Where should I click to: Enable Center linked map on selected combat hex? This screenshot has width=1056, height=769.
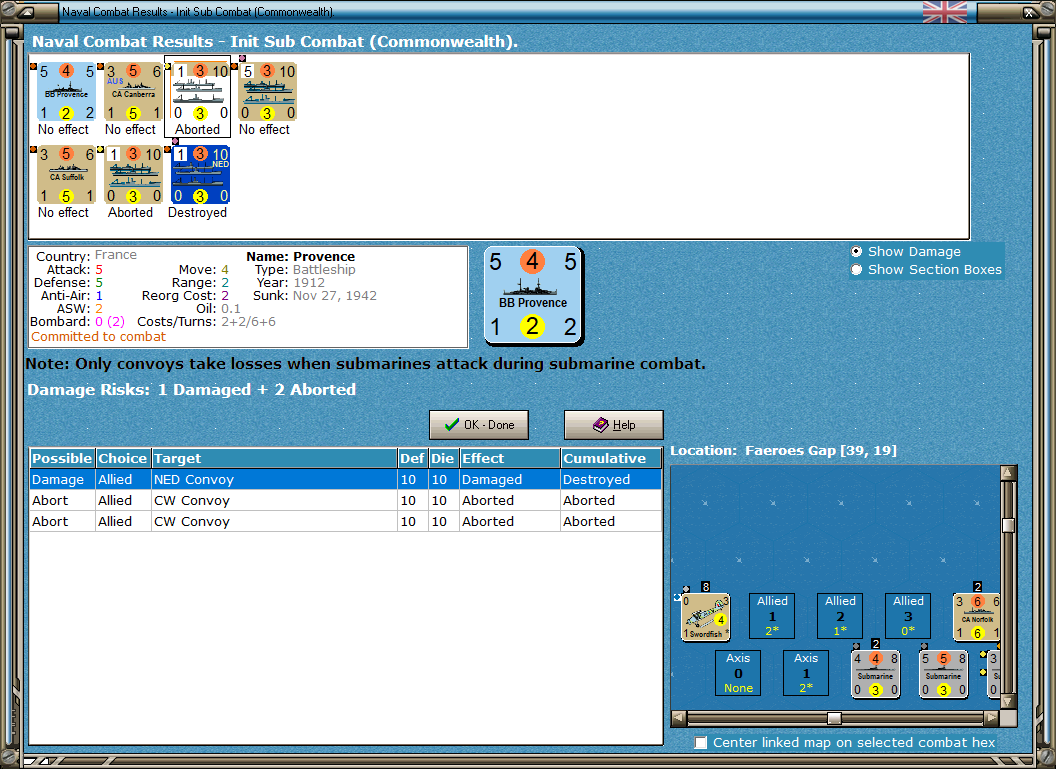pos(700,742)
